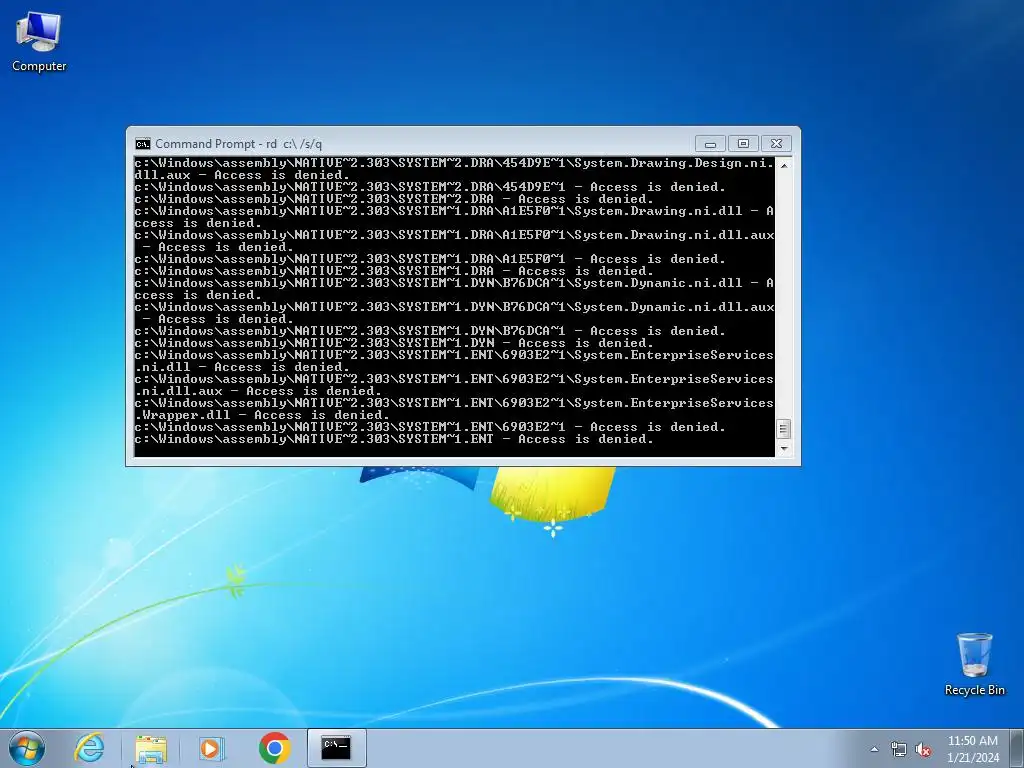This screenshot has height=768, width=1024.
Task: Click the line ending SYSTEM~1.DYN - Access is denied
Action: 394,343
